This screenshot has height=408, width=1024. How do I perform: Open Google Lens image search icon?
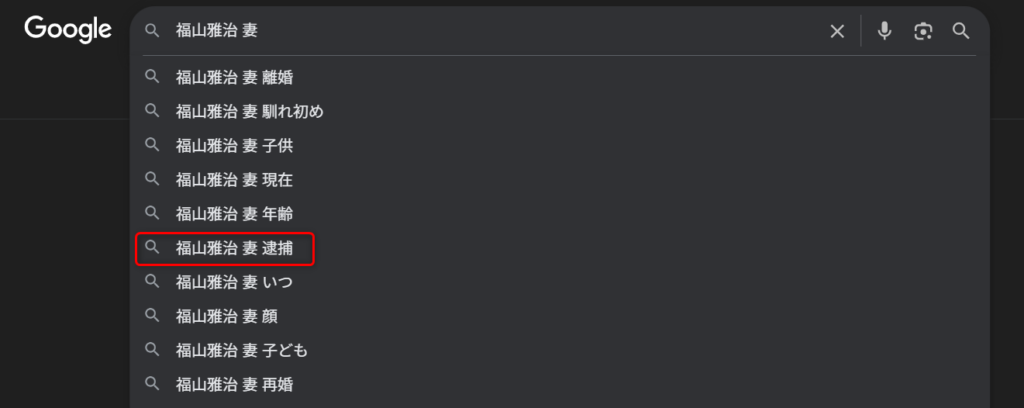(923, 31)
